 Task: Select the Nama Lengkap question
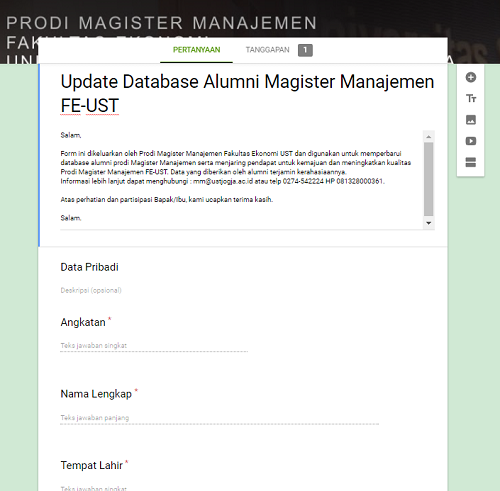[x=96, y=394]
